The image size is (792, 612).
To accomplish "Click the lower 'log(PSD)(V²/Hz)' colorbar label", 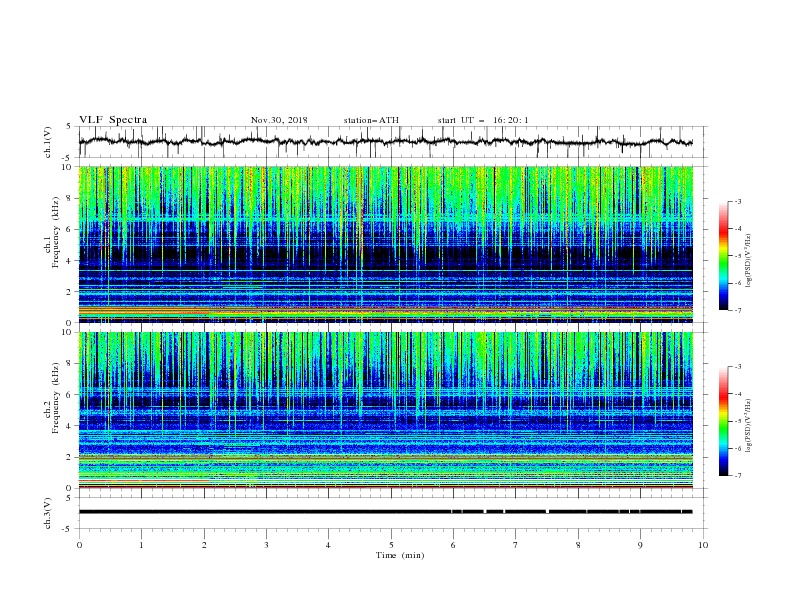I will tap(749, 426).
